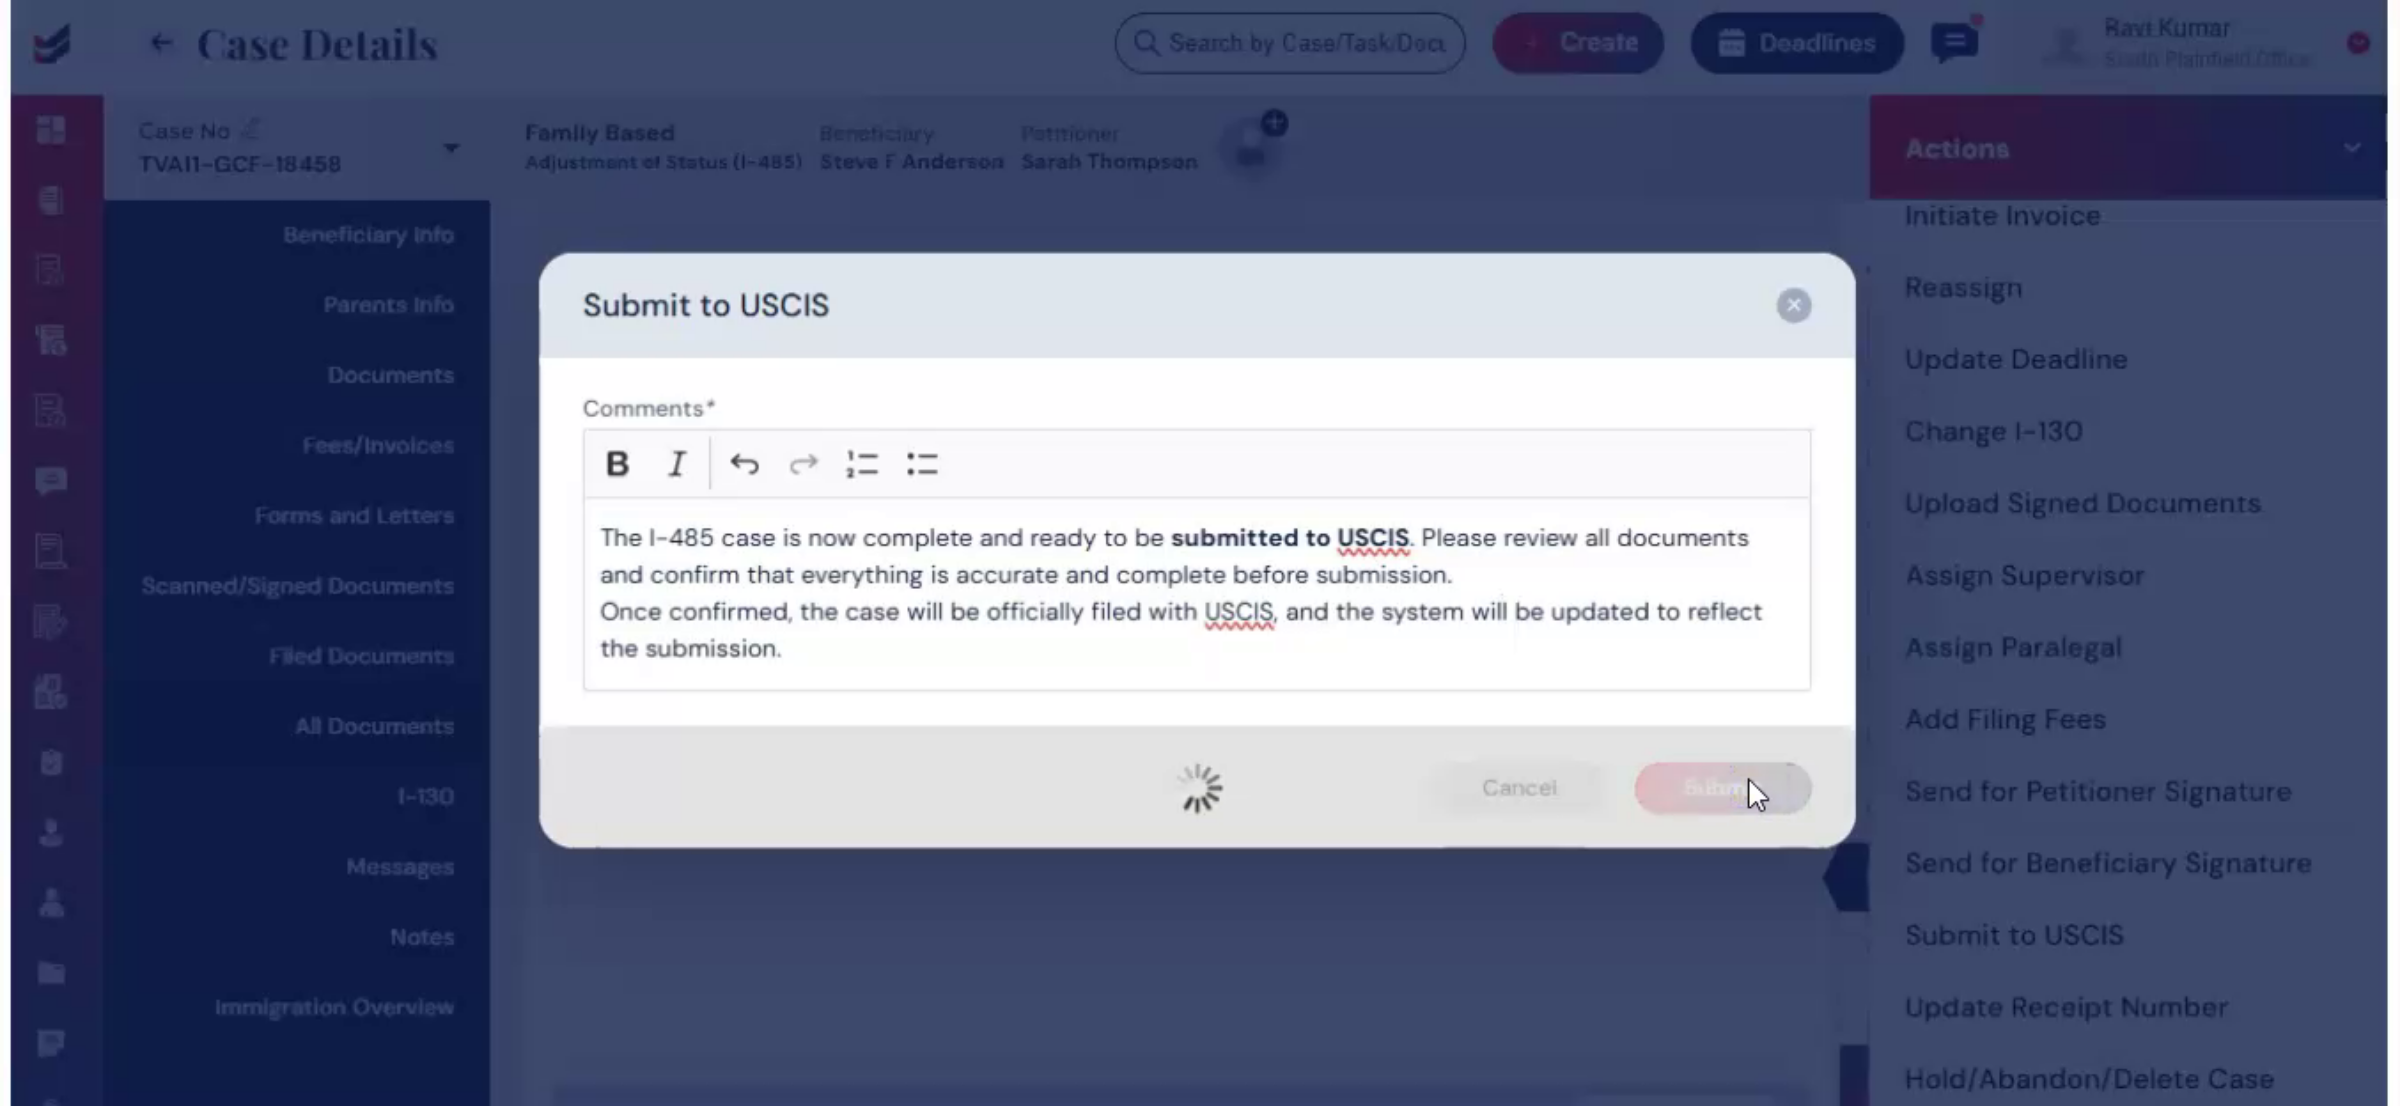Click the app logo in the top-left corner
This screenshot has height=1106, width=2400.
click(x=51, y=44)
